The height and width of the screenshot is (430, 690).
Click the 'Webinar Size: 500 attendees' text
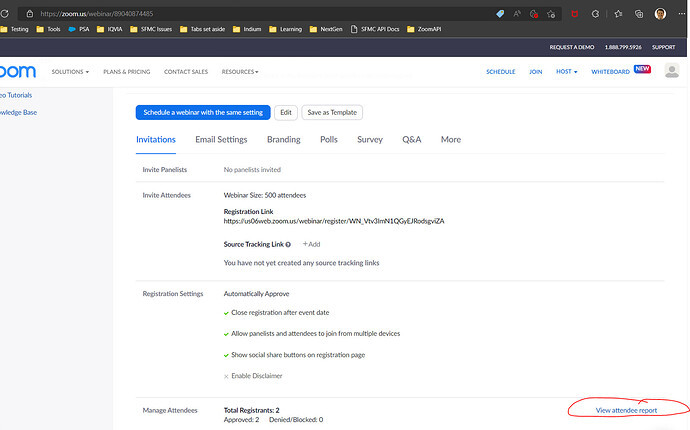(x=264, y=195)
